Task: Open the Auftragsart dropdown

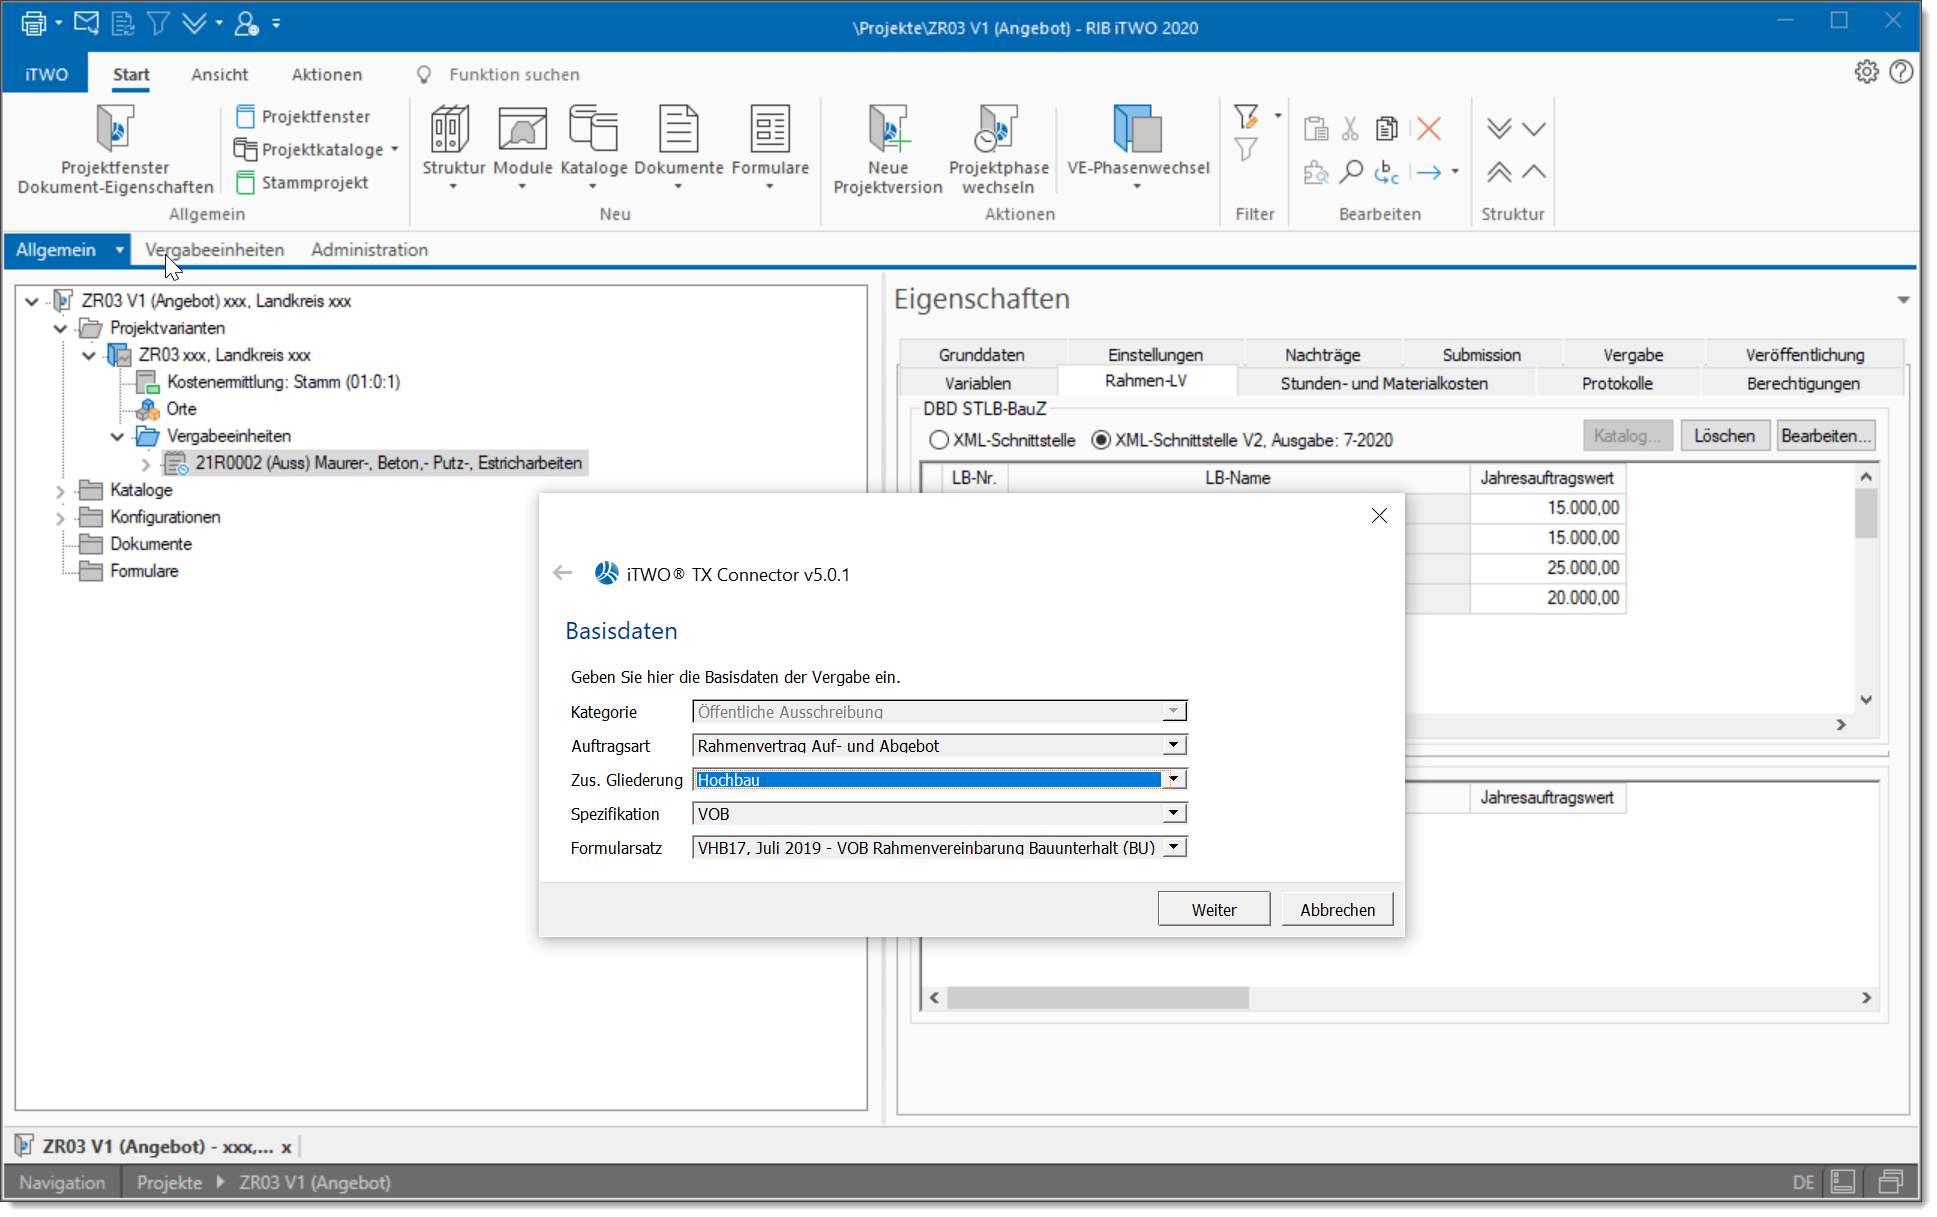Action: 1174,745
